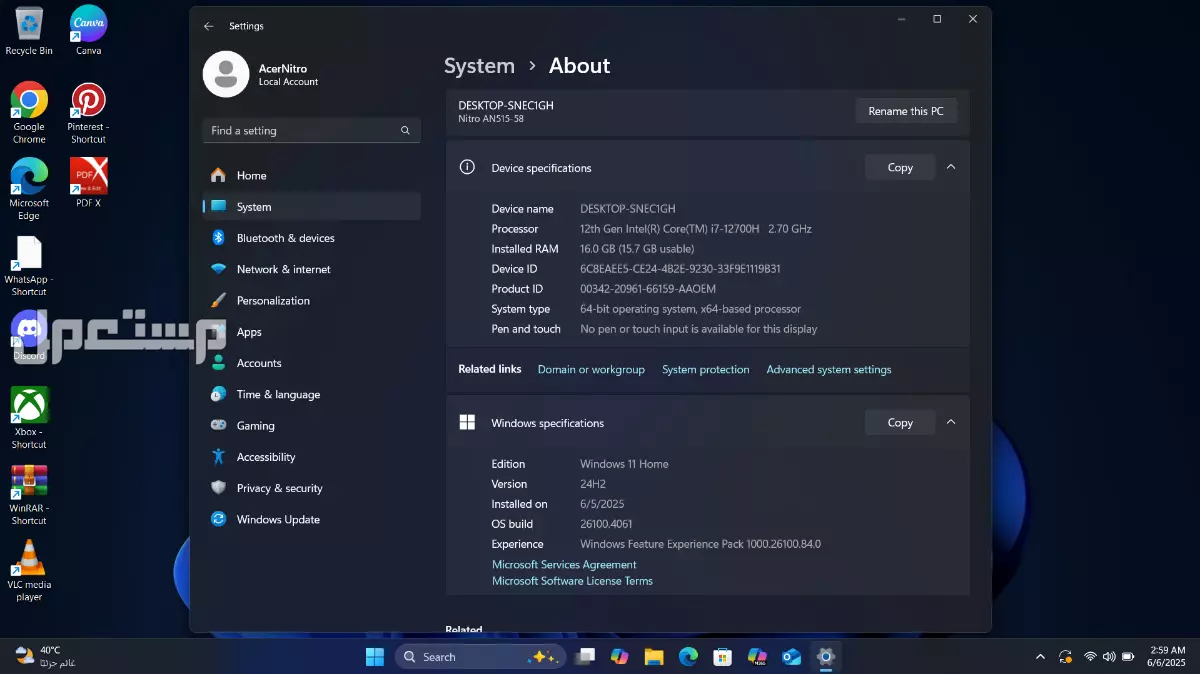Viewport: 1200px width, 674px height.
Task: Click the Rename this PC button
Action: coord(906,111)
